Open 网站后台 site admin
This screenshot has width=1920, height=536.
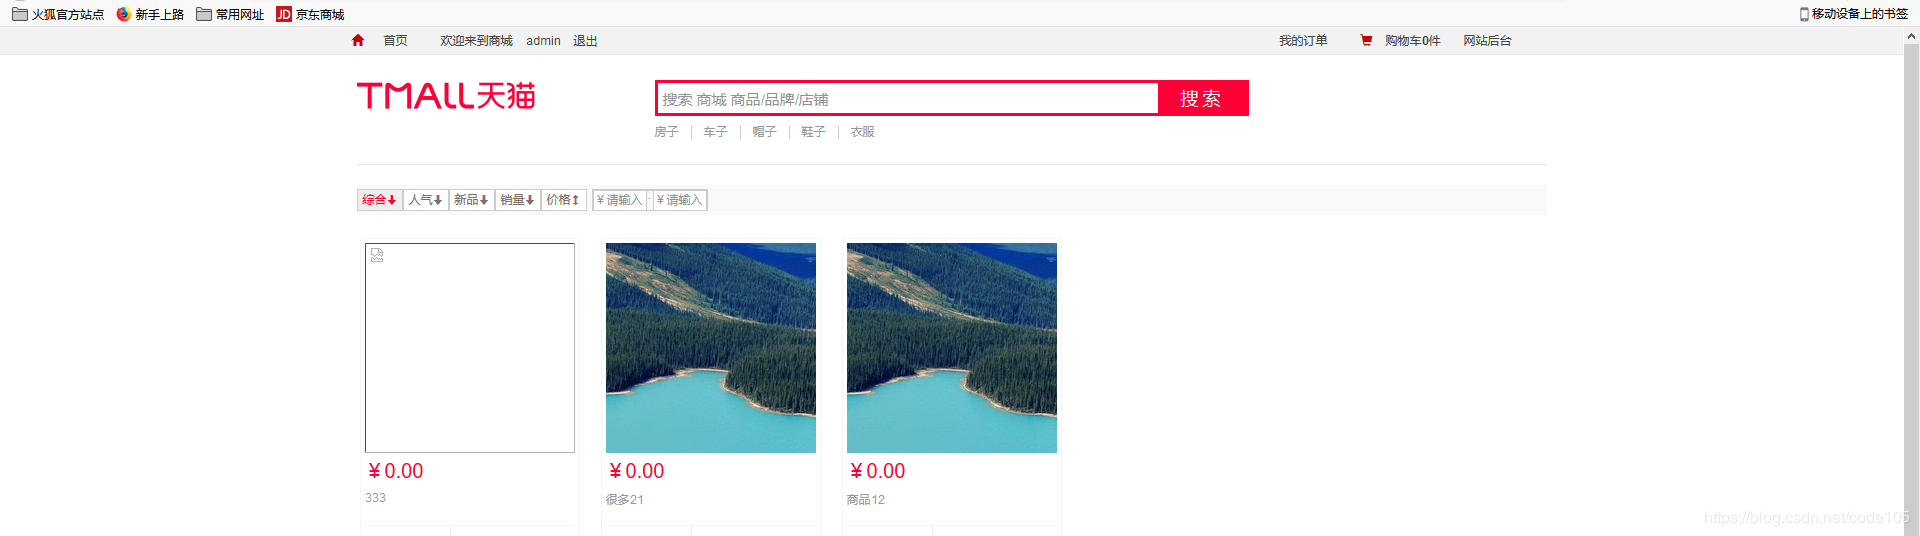pos(1487,41)
